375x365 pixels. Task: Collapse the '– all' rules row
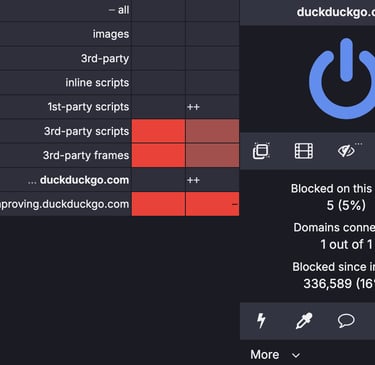119,10
